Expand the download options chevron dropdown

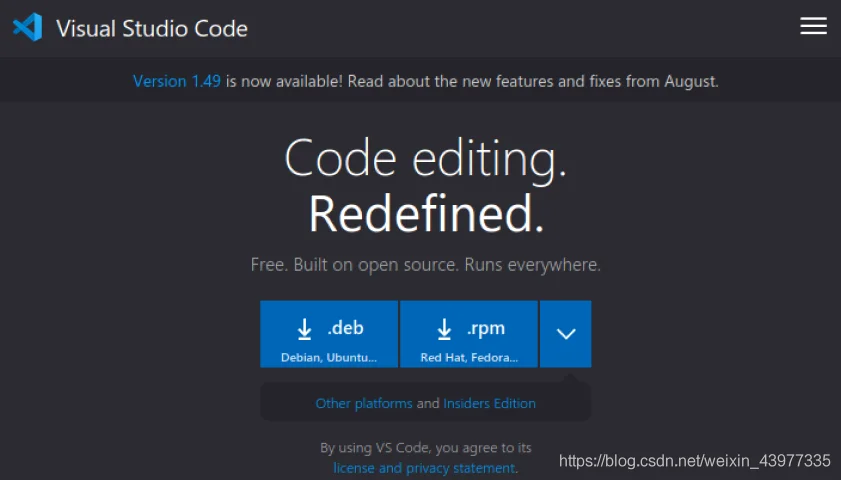[566, 334]
